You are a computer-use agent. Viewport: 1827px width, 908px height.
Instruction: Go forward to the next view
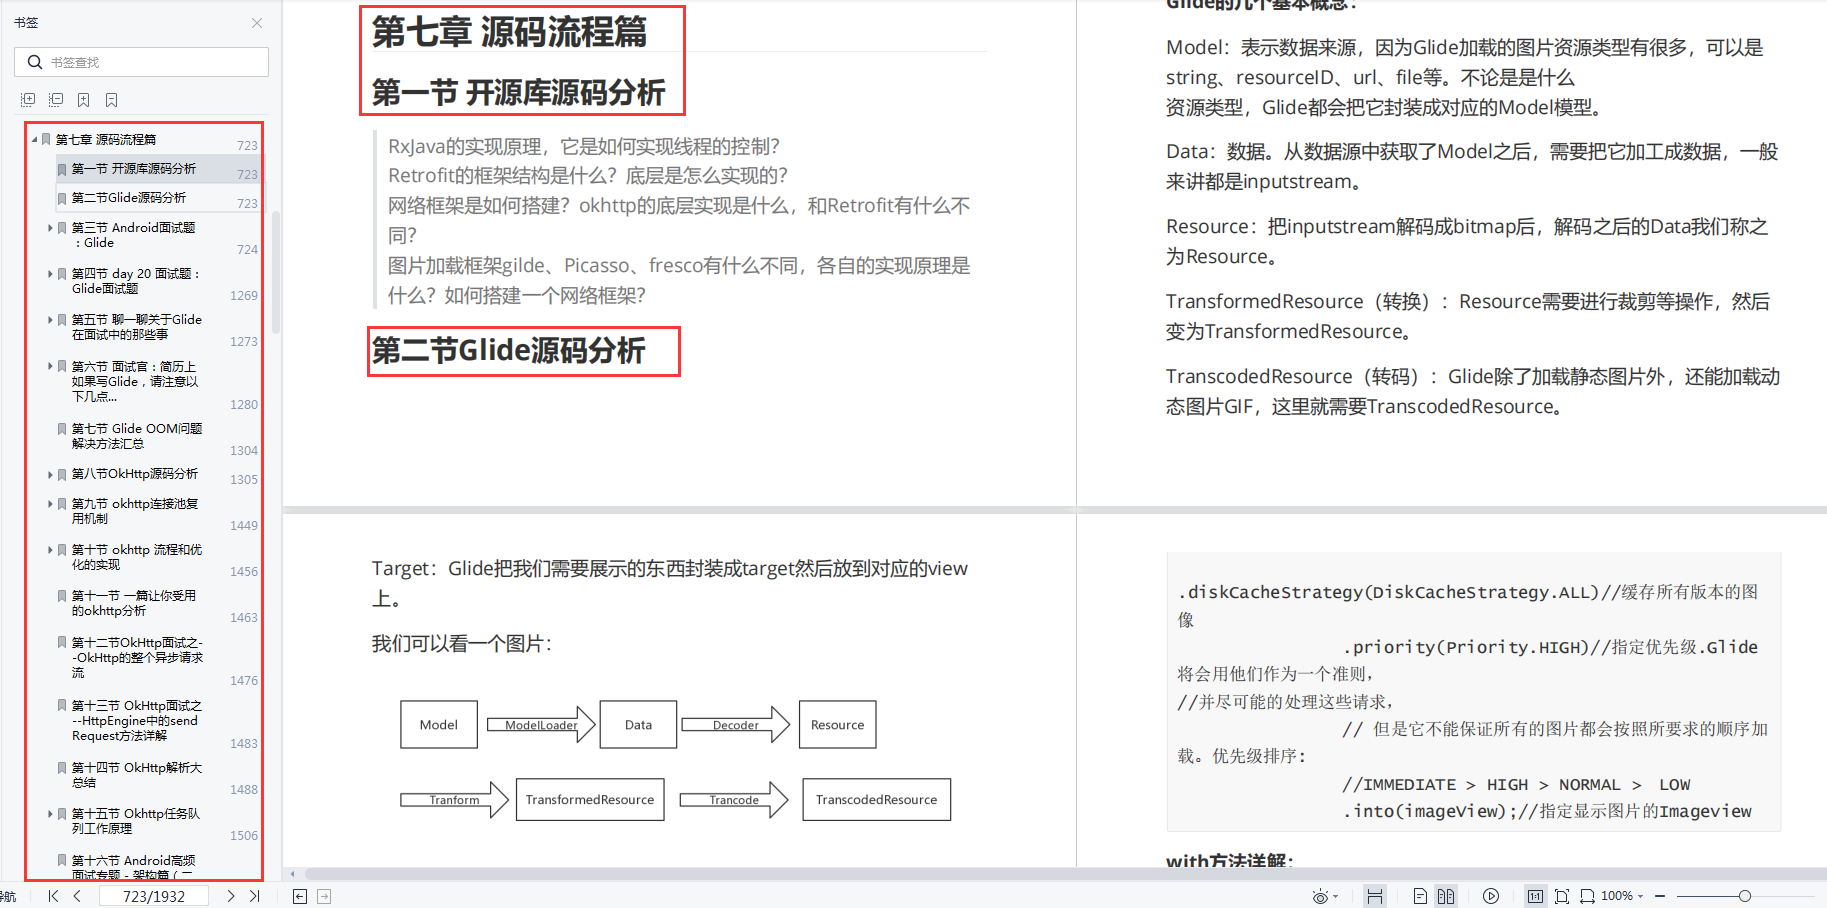coord(324,896)
